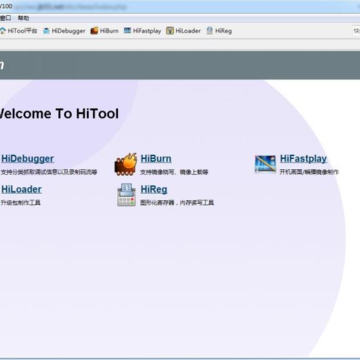The image size is (360, 360).
Task: Click the 开机画面 description under HiFastplay
Action: point(309,172)
